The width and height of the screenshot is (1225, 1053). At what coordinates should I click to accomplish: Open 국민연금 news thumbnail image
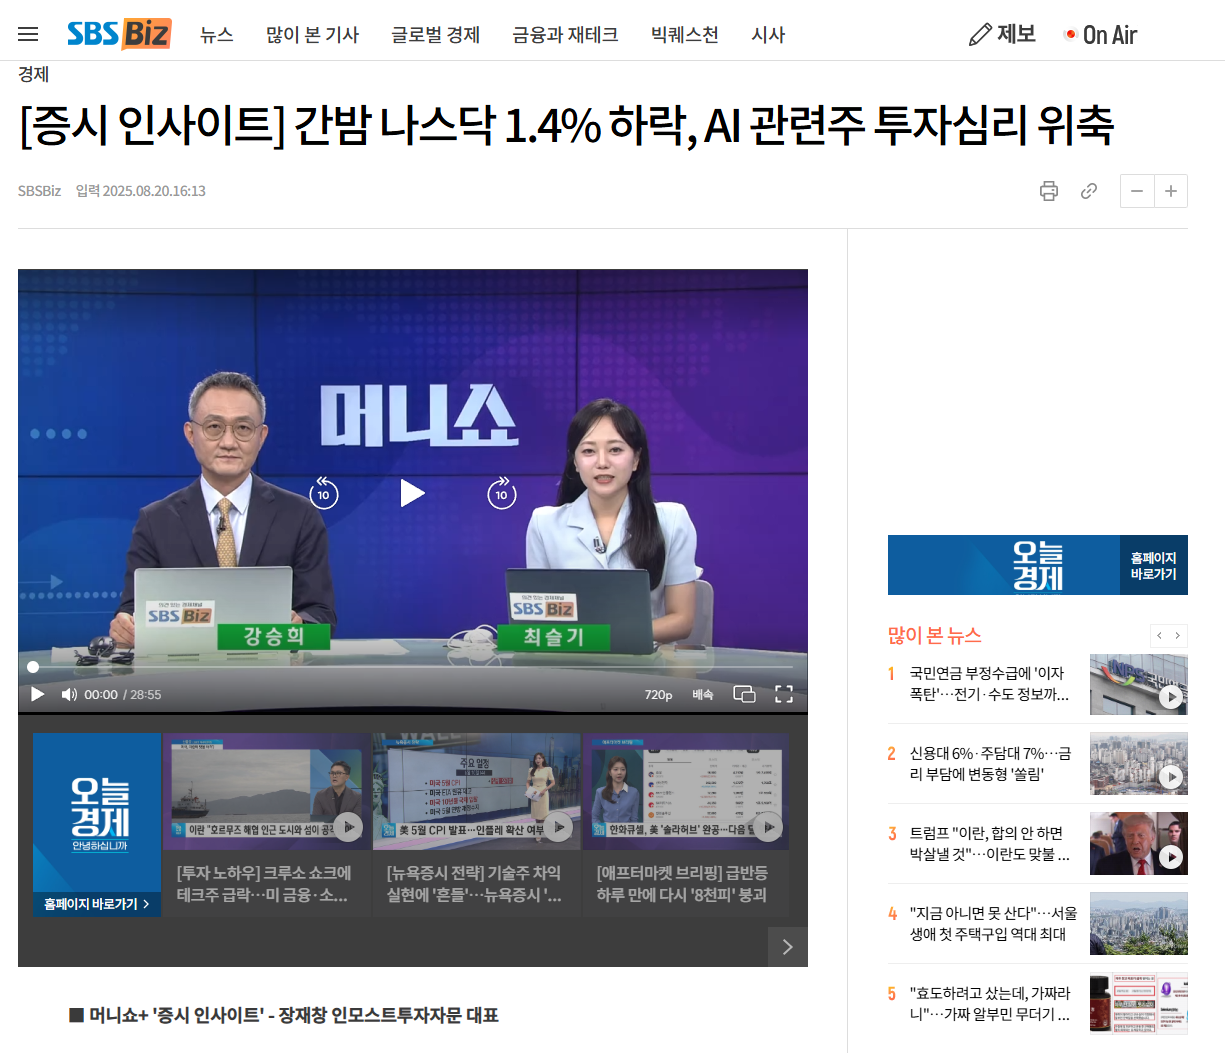pos(1139,685)
